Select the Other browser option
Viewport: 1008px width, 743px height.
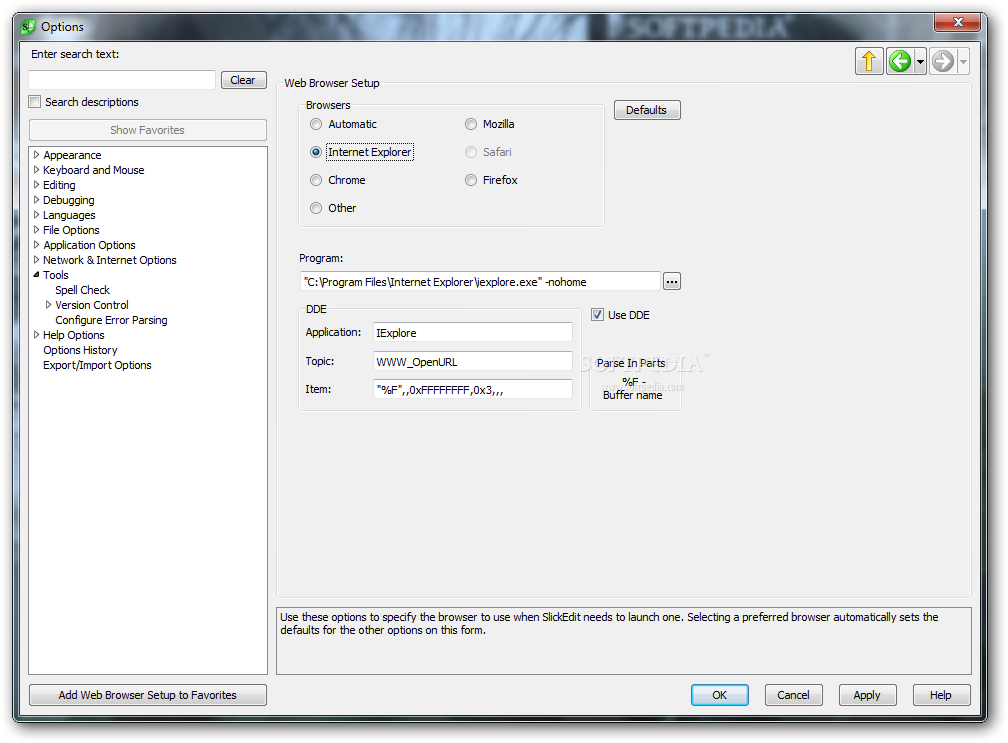pyautogui.click(x=316, y=208)
